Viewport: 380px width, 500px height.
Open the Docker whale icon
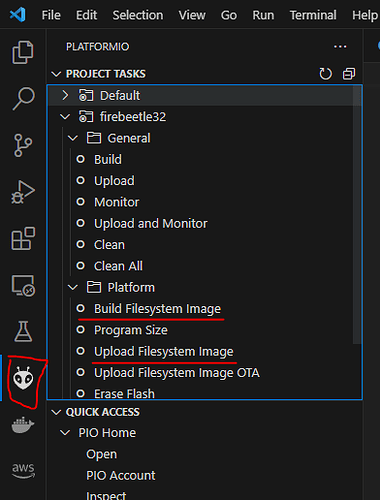(x=23, y=425)
